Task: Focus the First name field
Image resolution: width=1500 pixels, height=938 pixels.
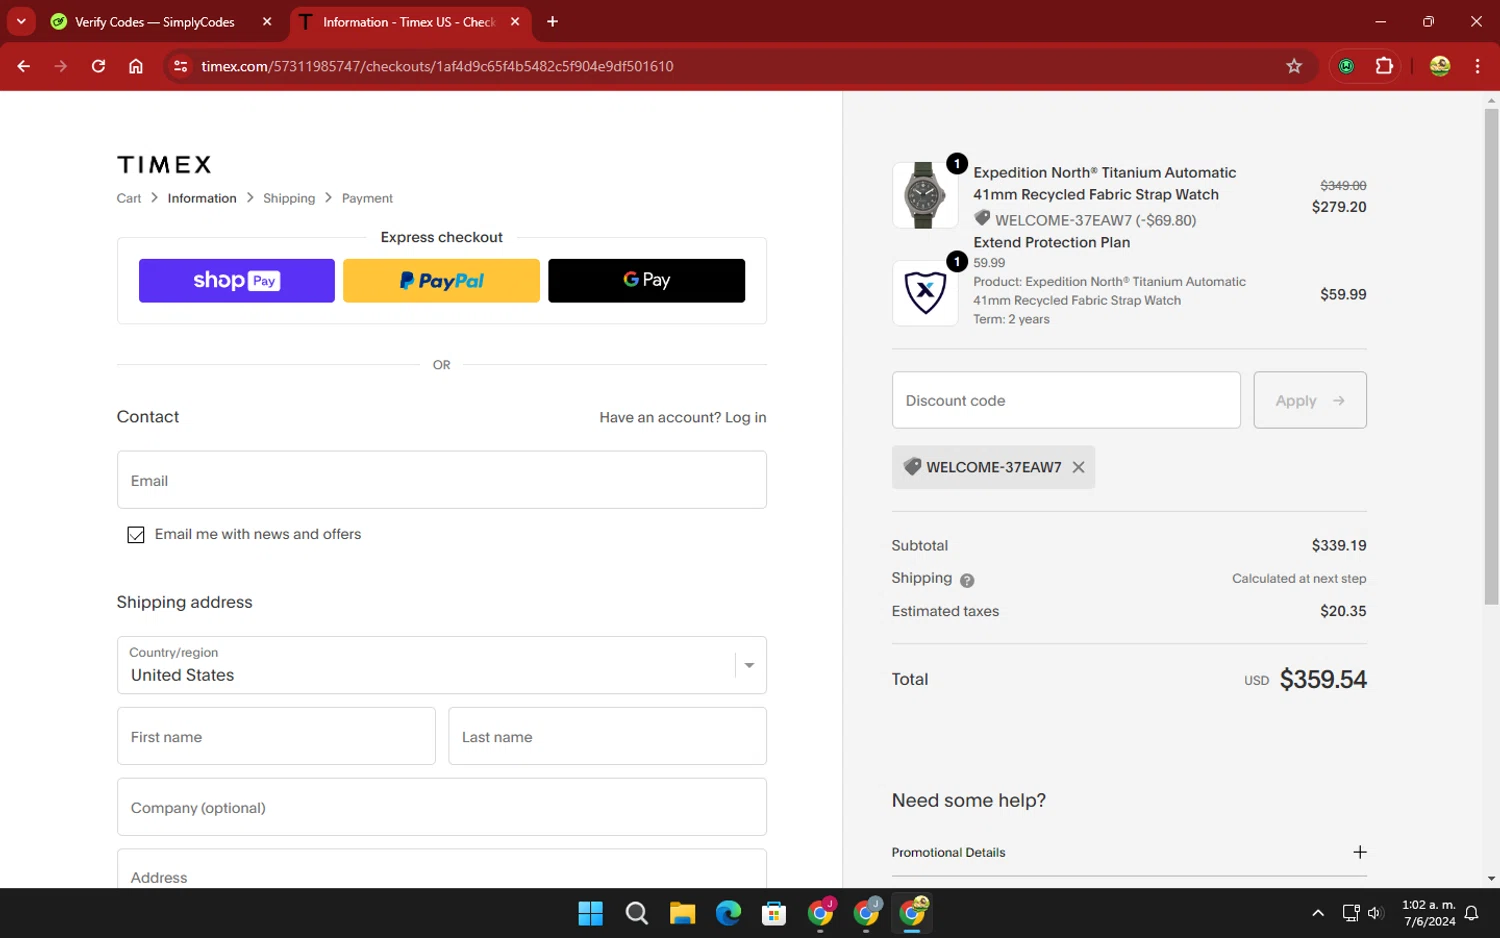Action: (276, 736)
